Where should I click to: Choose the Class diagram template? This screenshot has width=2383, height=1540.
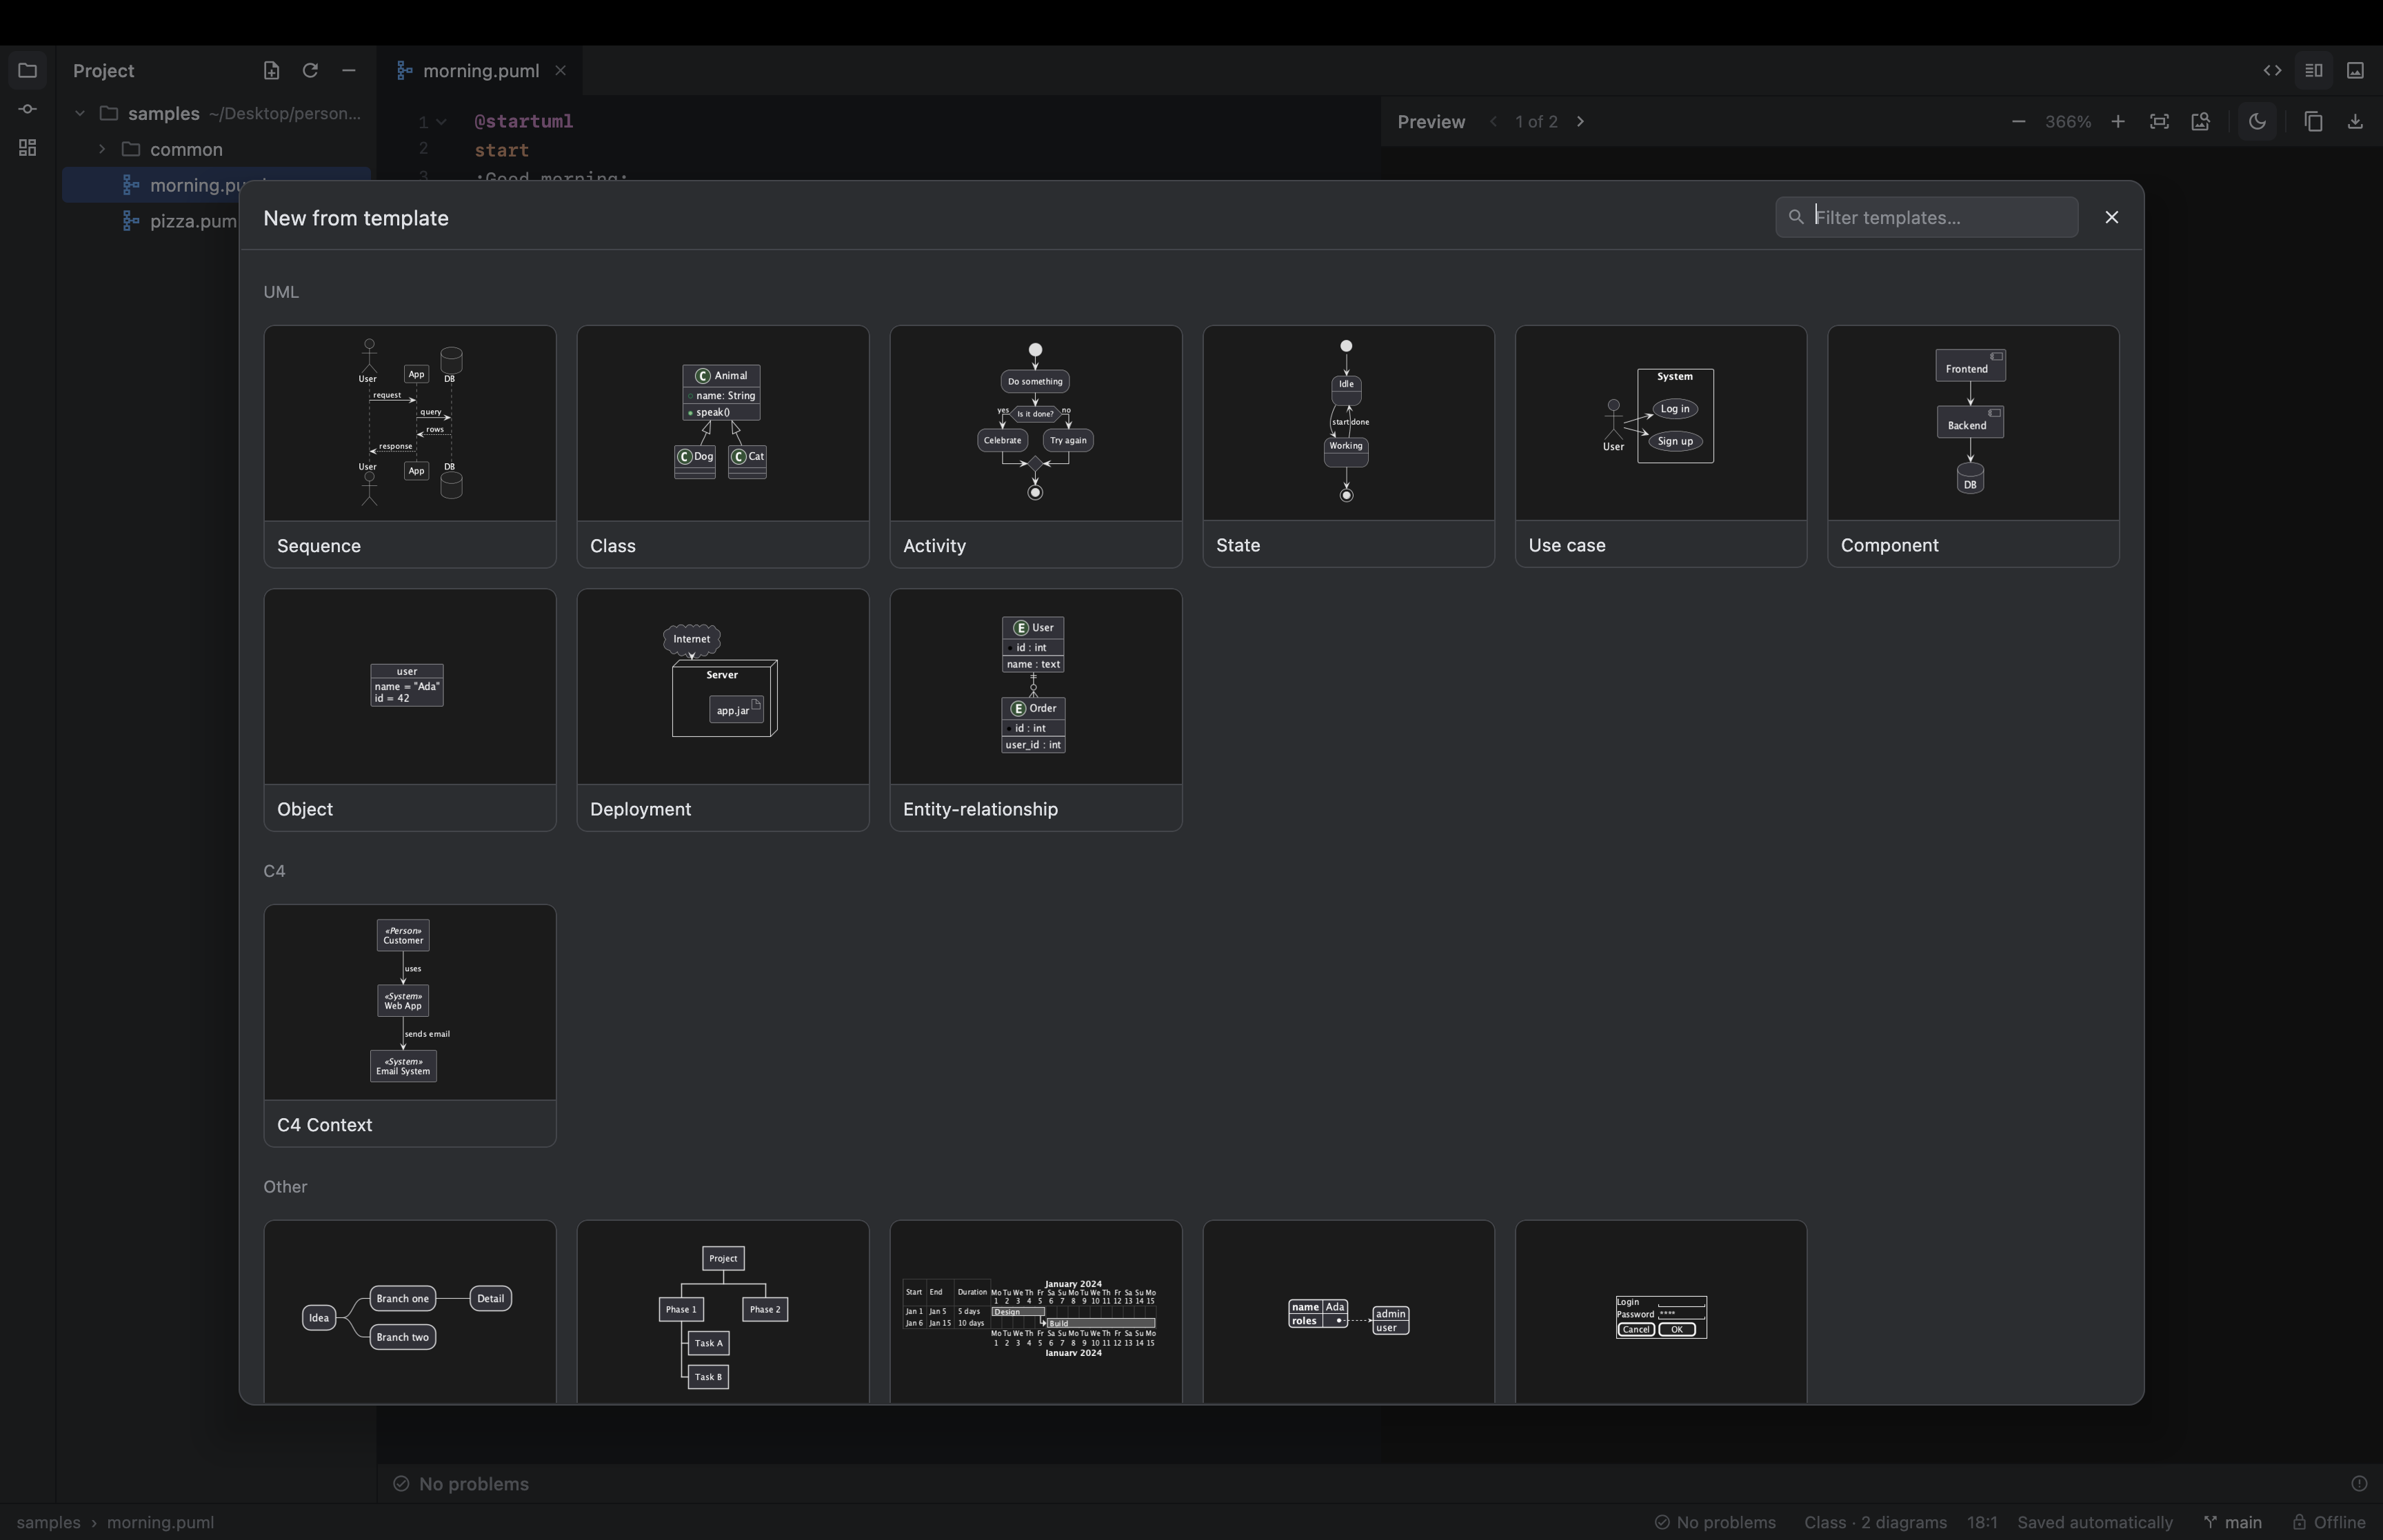click(722, 446)
